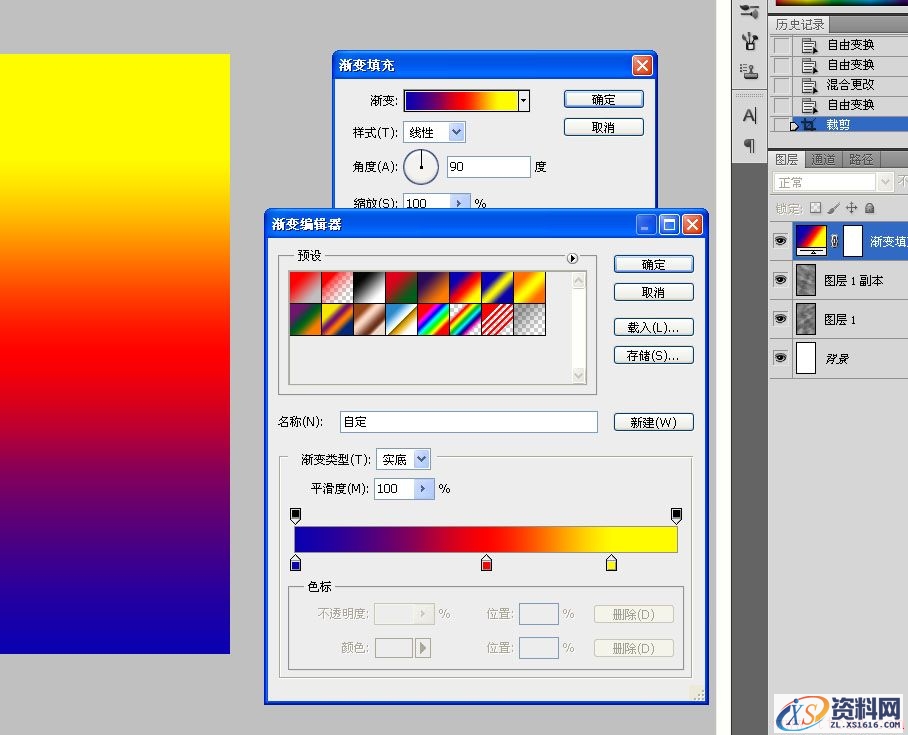908x735 pixels.
Task: Open the paragraph panel icon
Action: click(749, 146)
